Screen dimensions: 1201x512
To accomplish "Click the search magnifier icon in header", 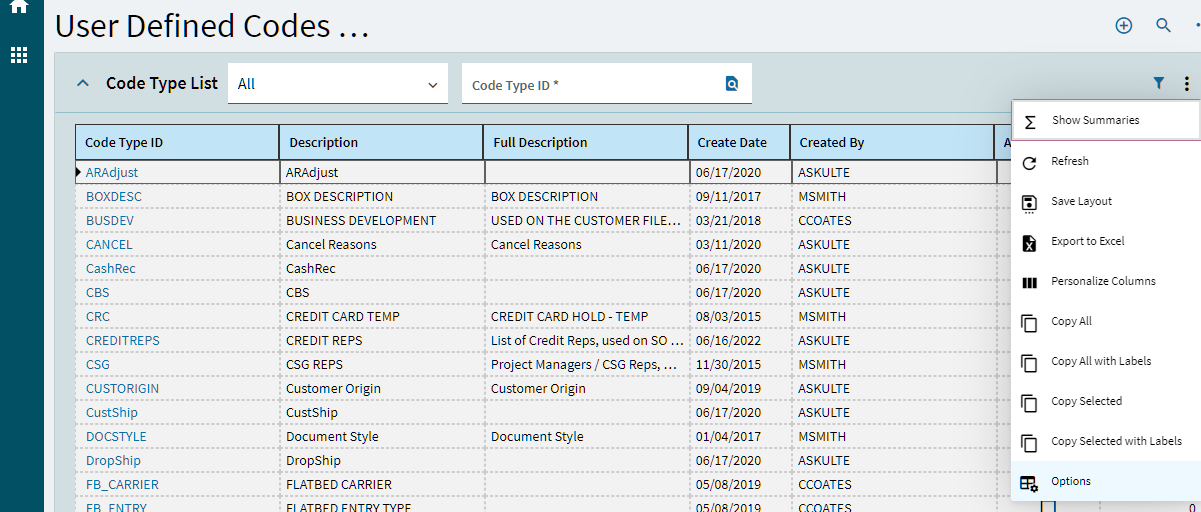I will 1163,26.
